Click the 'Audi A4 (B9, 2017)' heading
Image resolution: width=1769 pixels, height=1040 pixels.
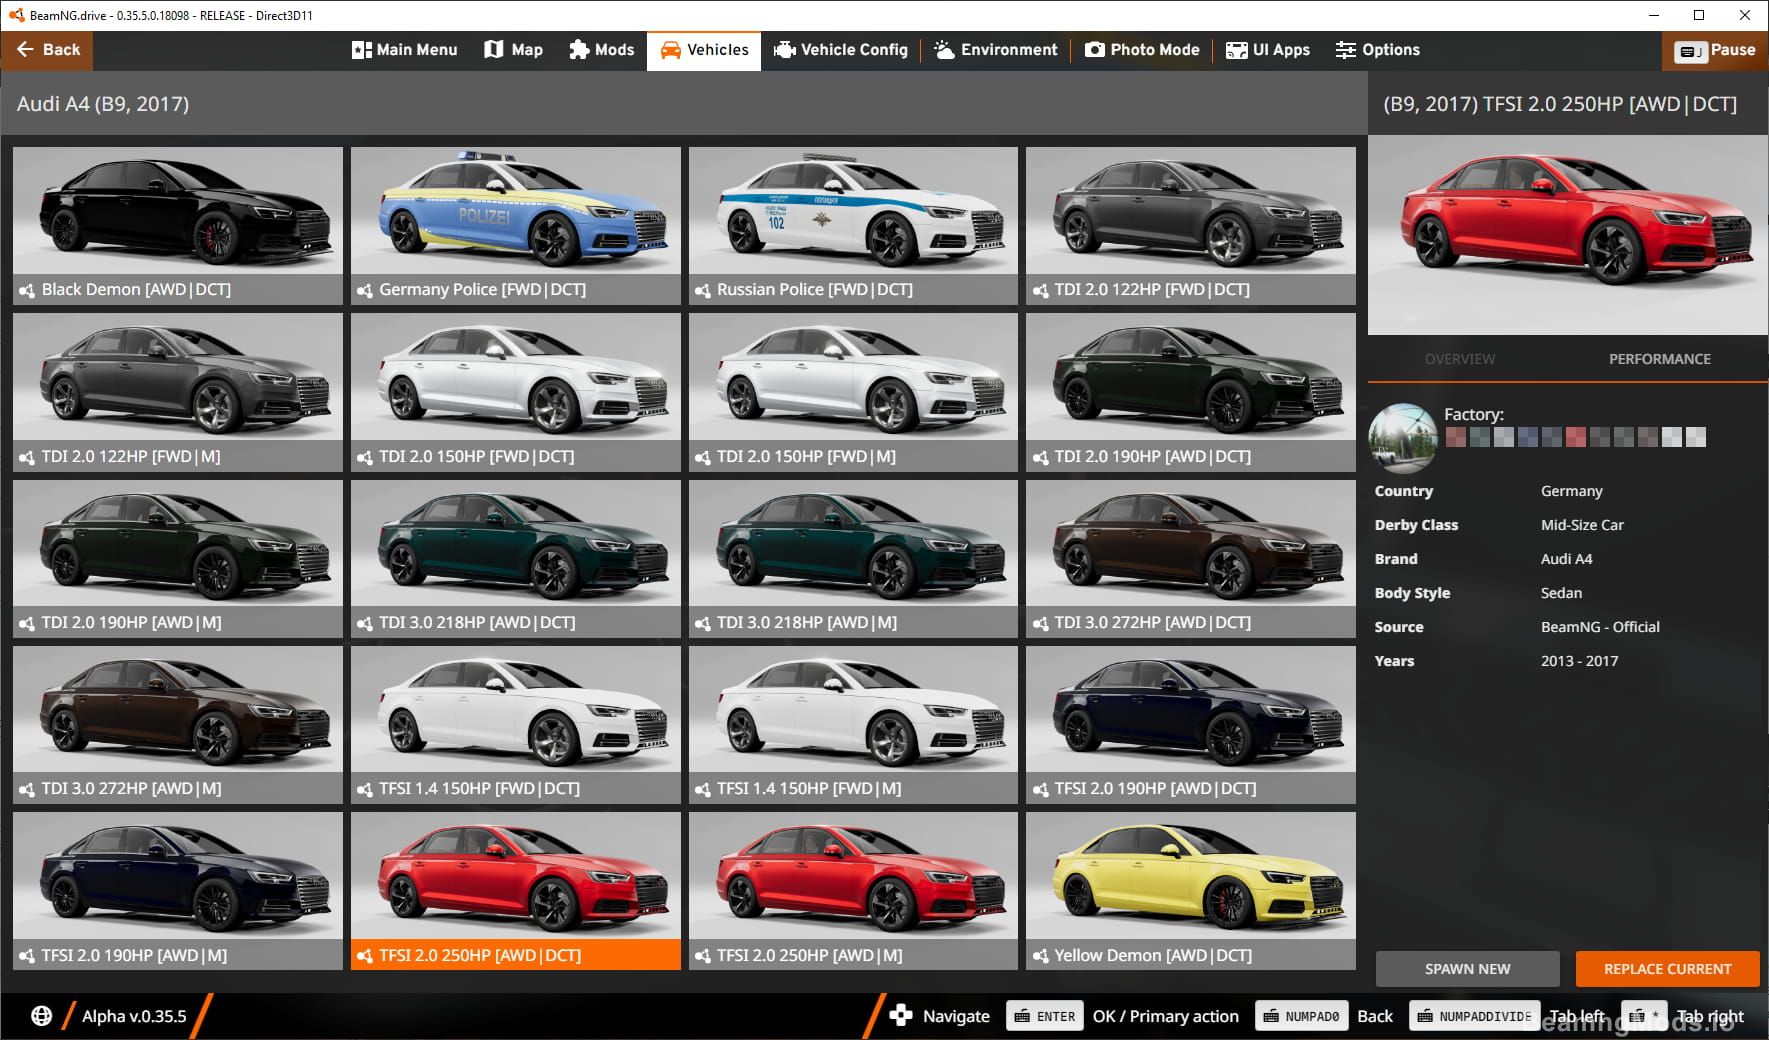pos(103,104)
